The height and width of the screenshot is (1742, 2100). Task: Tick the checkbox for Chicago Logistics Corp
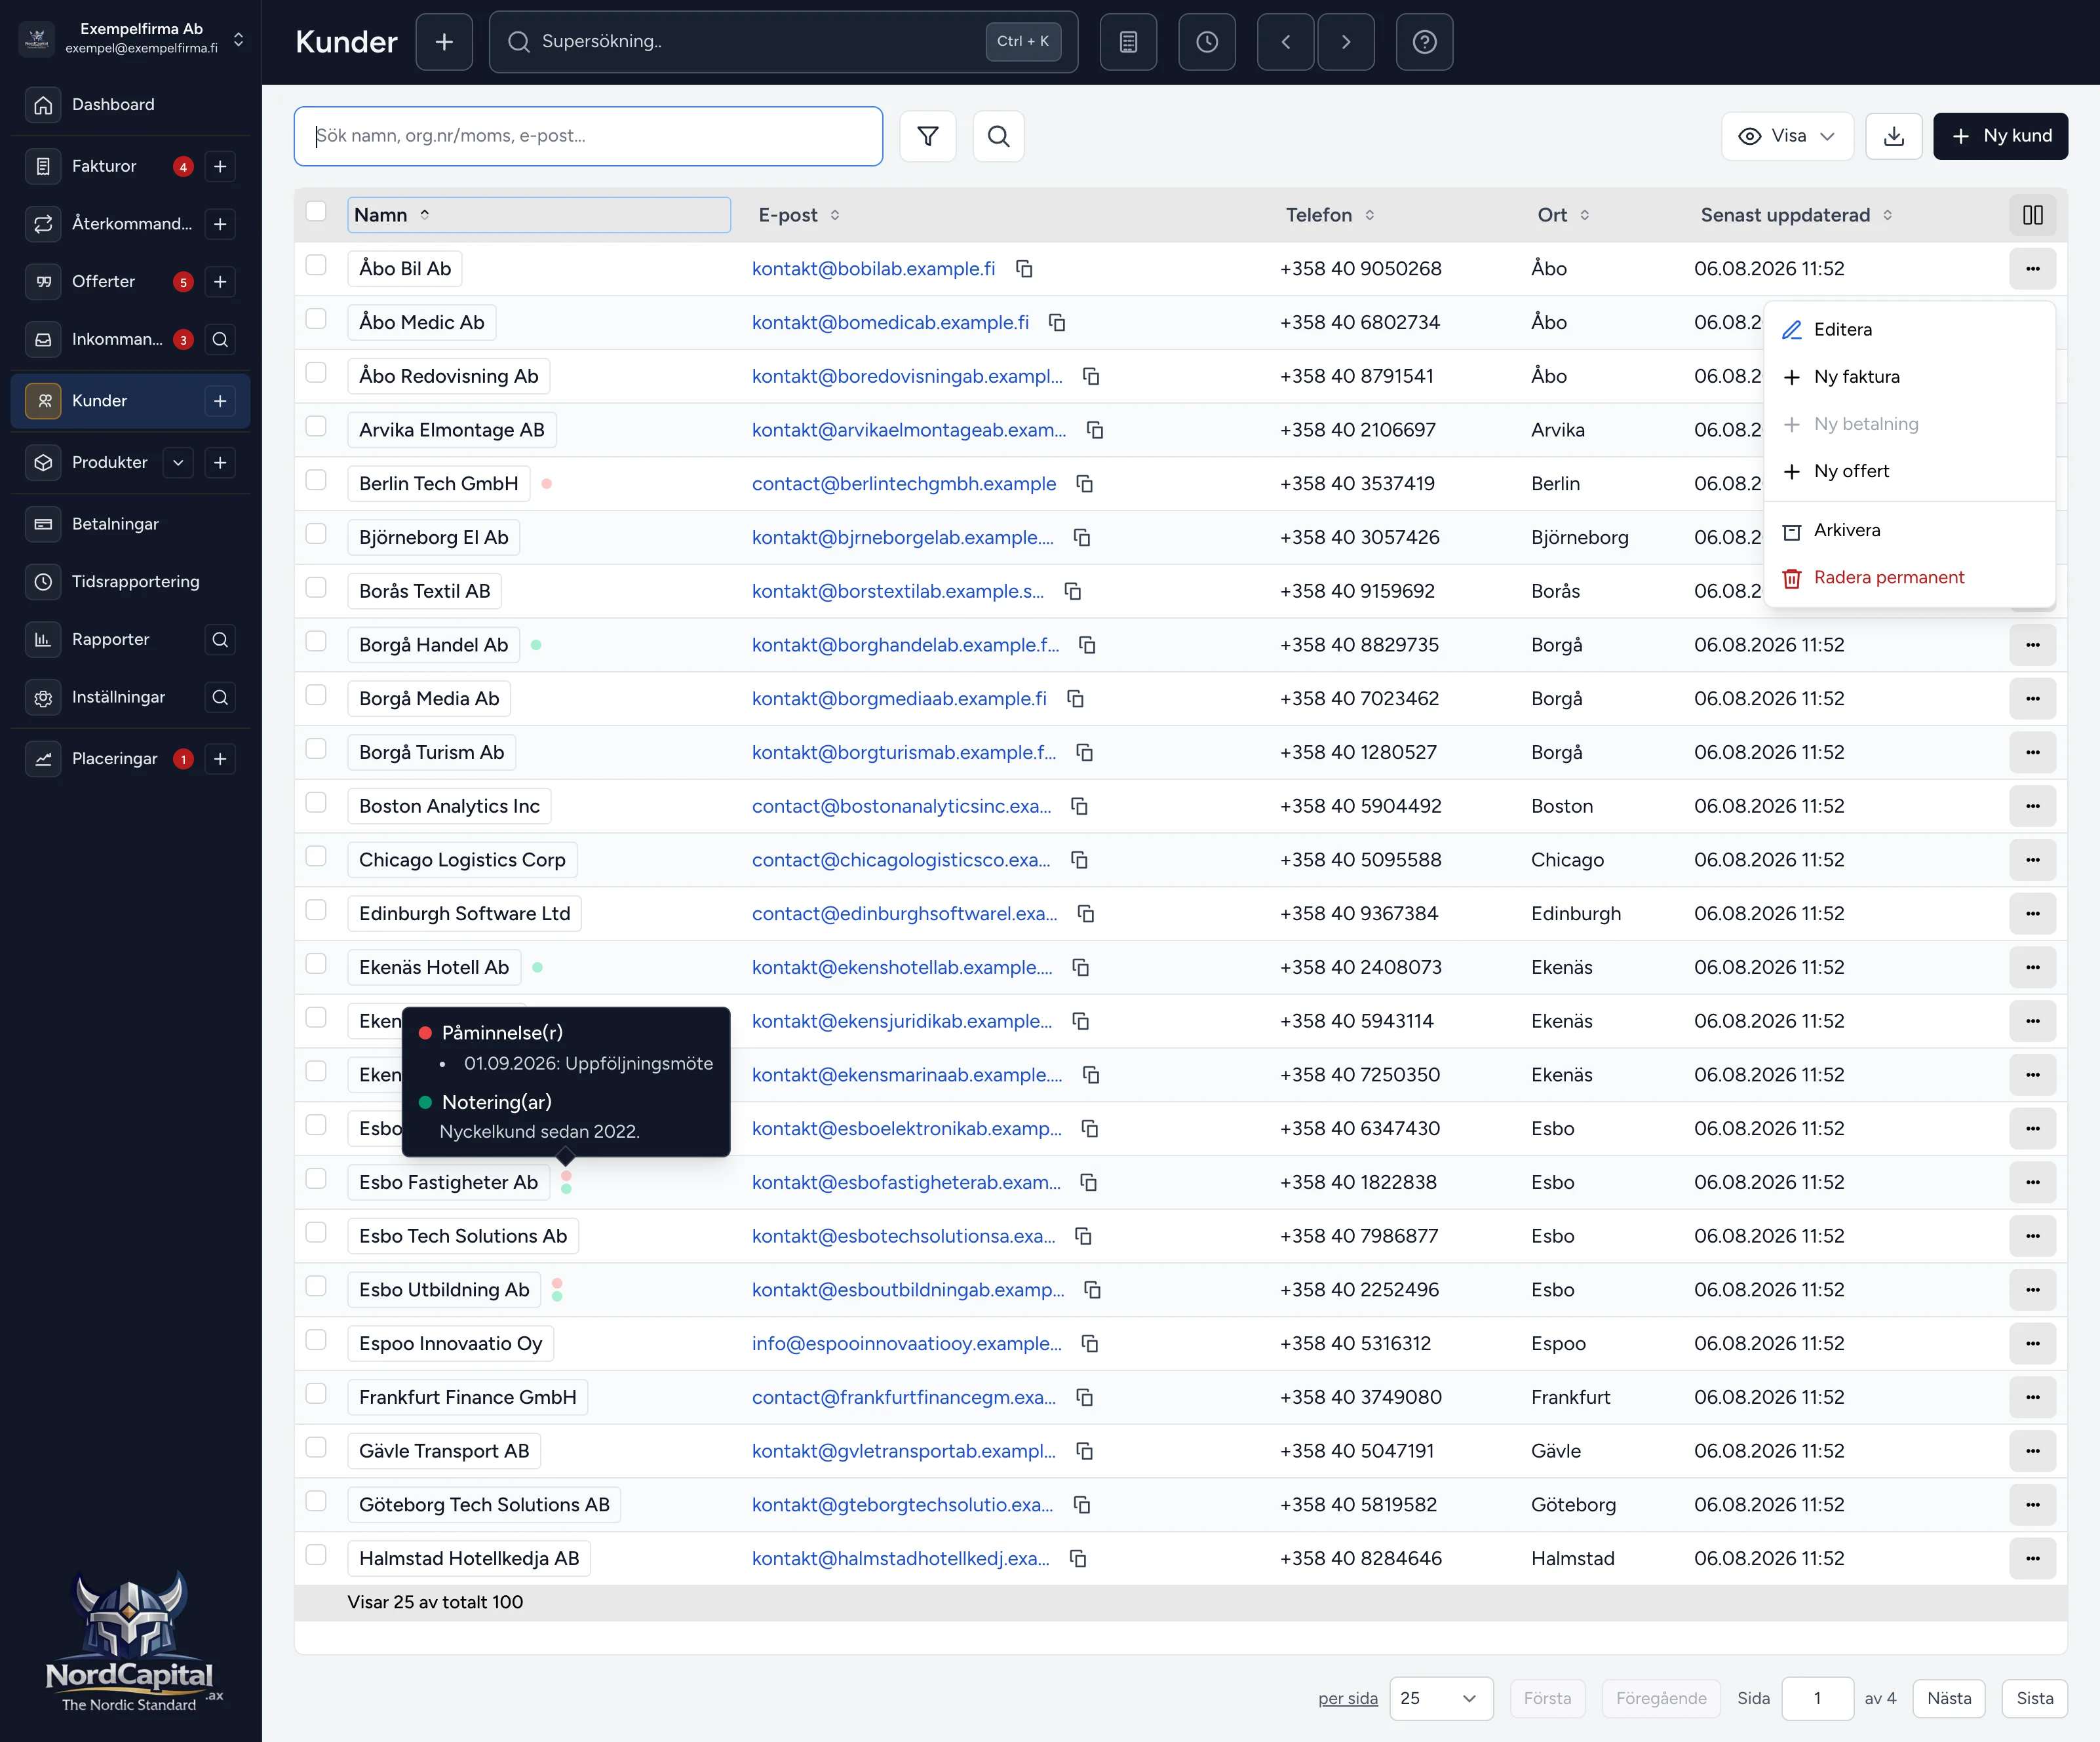pos(316,856)
